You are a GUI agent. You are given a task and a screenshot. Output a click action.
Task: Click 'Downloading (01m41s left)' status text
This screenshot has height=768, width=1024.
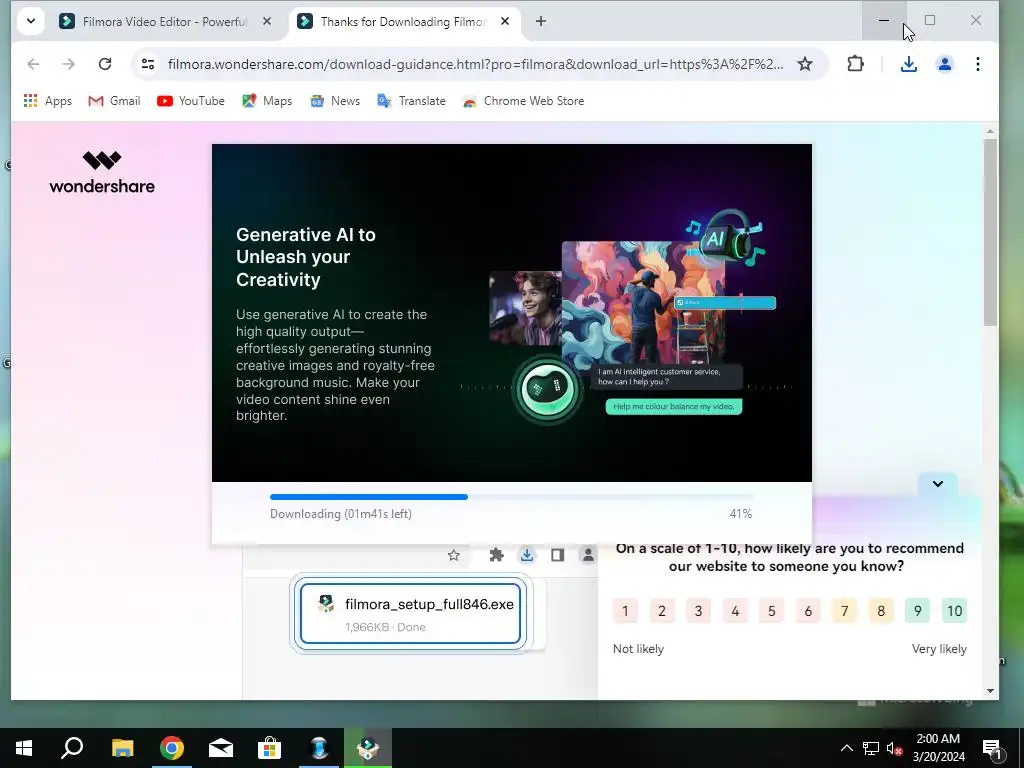click(x=341, y=514)
